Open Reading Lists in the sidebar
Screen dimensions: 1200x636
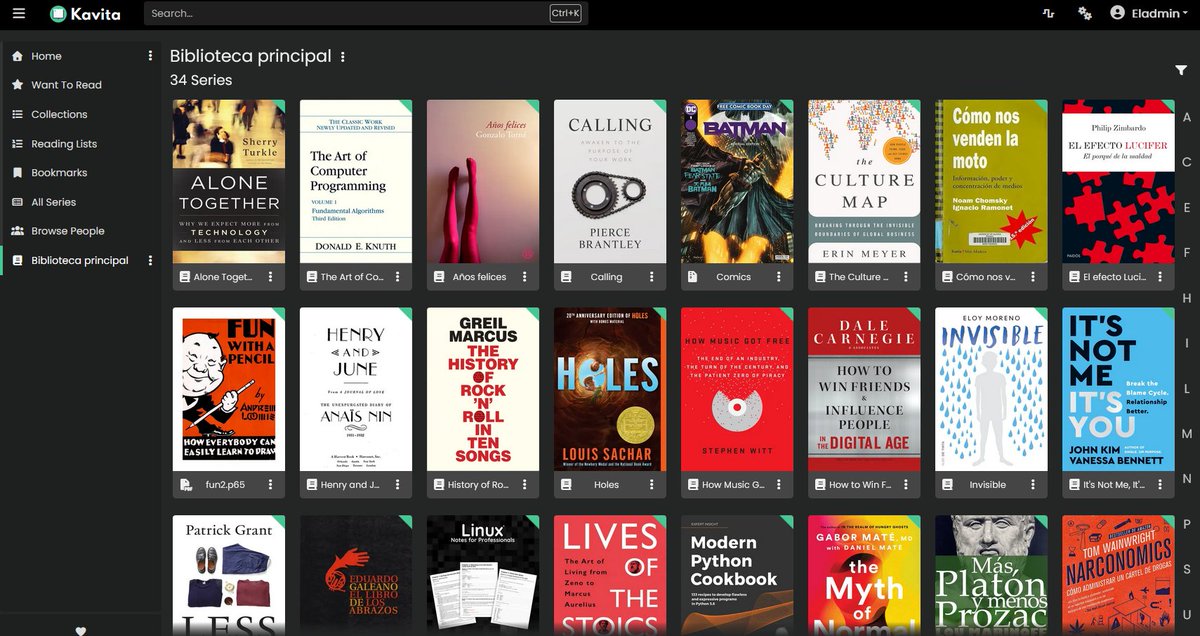pos(64,144)
